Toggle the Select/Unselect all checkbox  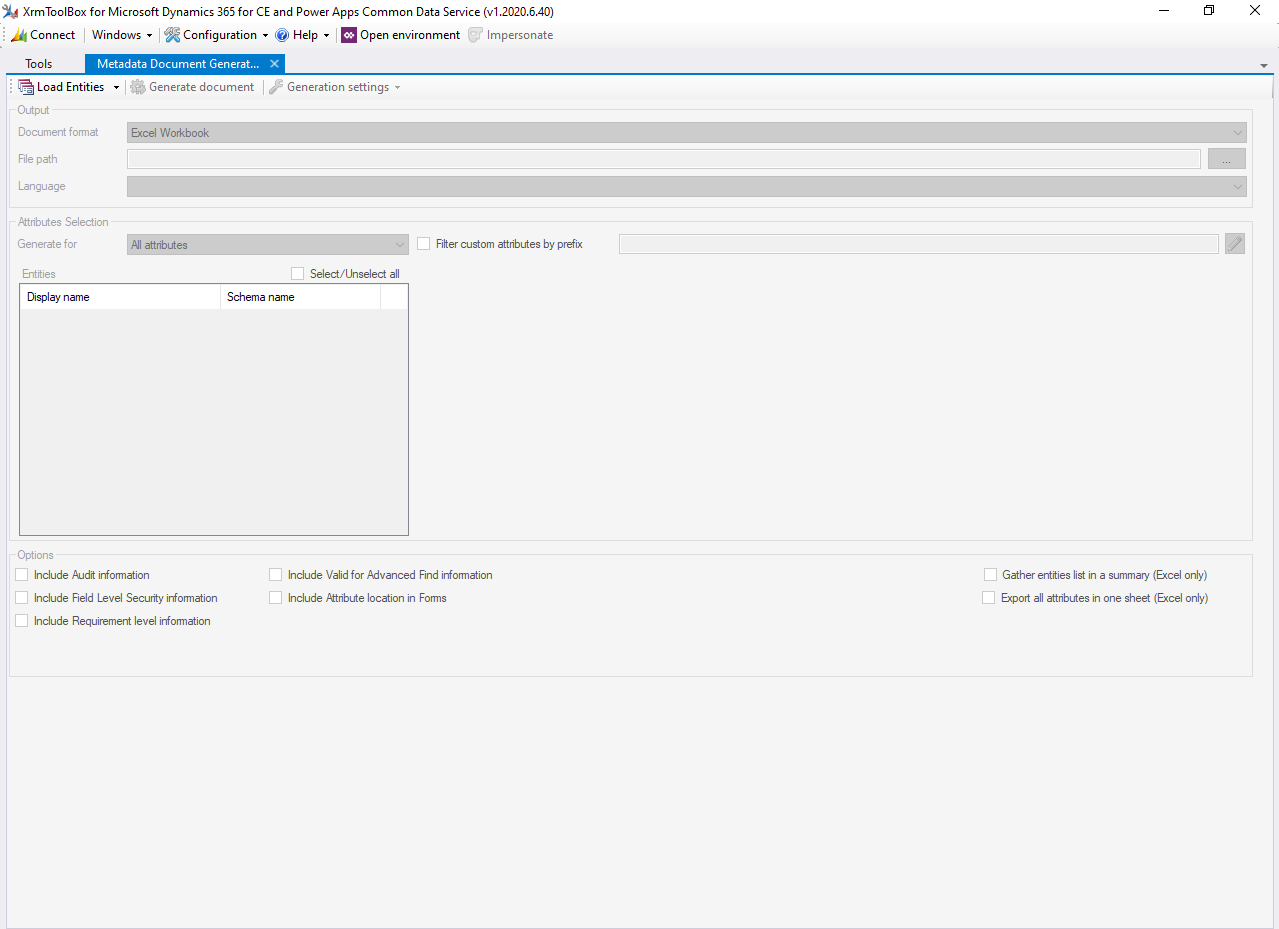pyautogui.click(x=297, y=274)
